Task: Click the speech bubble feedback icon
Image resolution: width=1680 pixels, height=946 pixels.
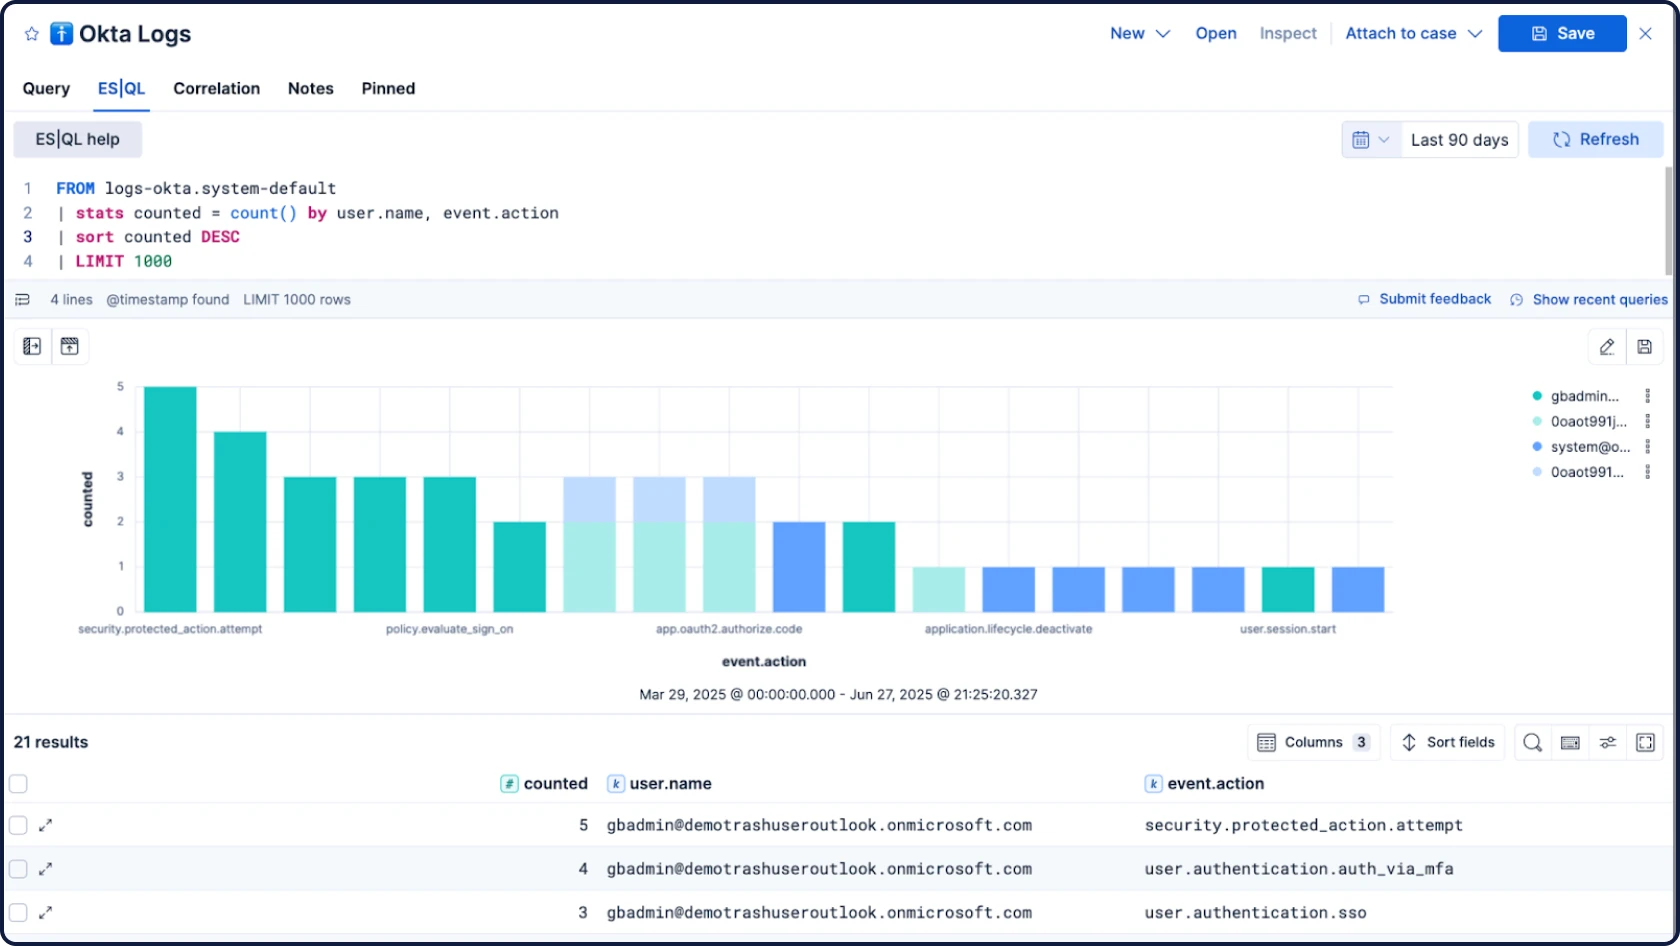Action: coord(1364,300)
